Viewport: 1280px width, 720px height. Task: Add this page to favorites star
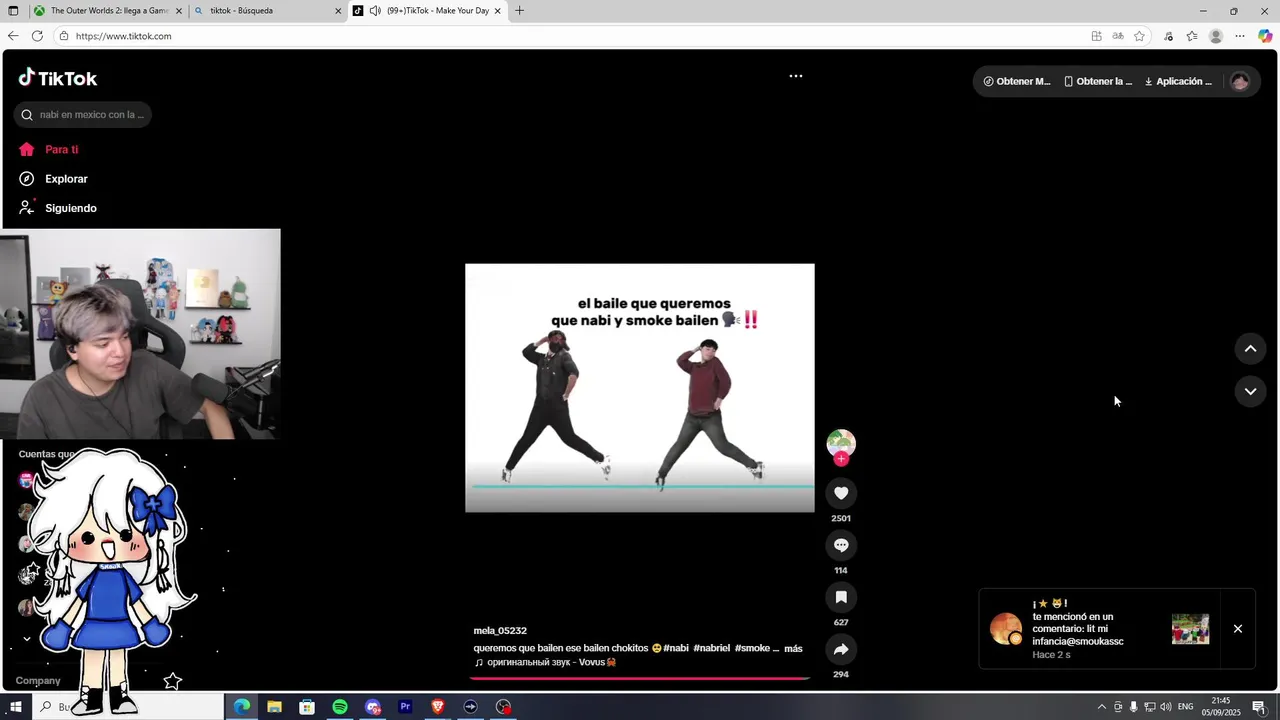1139,36
